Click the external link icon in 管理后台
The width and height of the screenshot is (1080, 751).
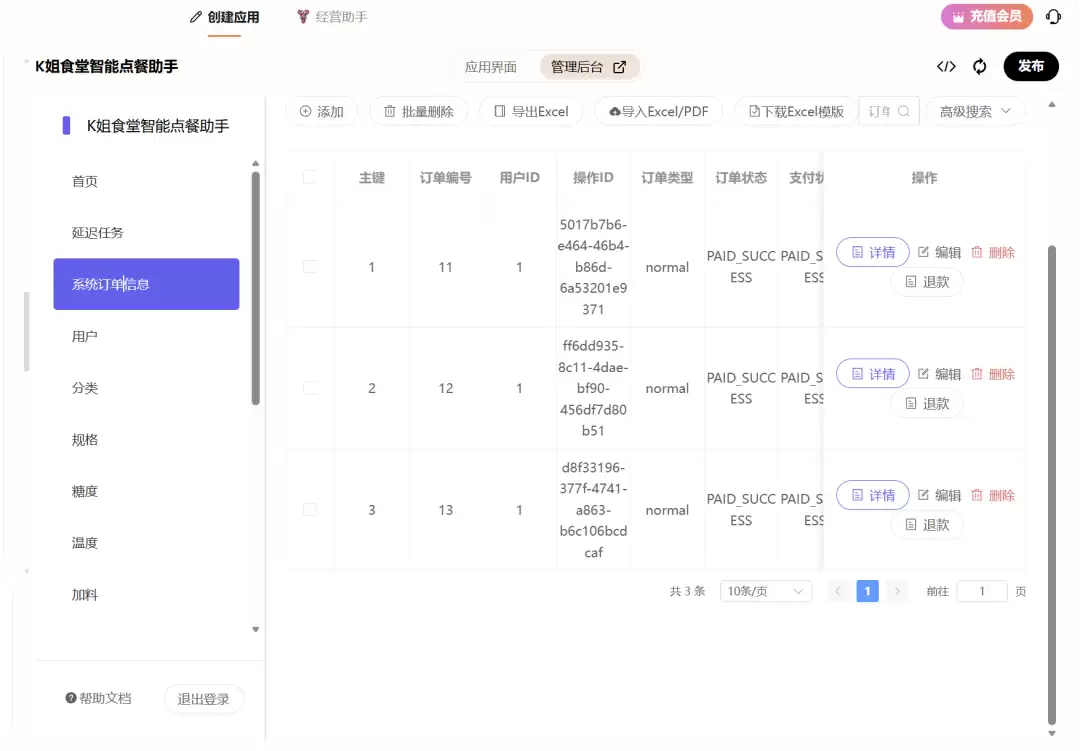(x=619, y=67)
